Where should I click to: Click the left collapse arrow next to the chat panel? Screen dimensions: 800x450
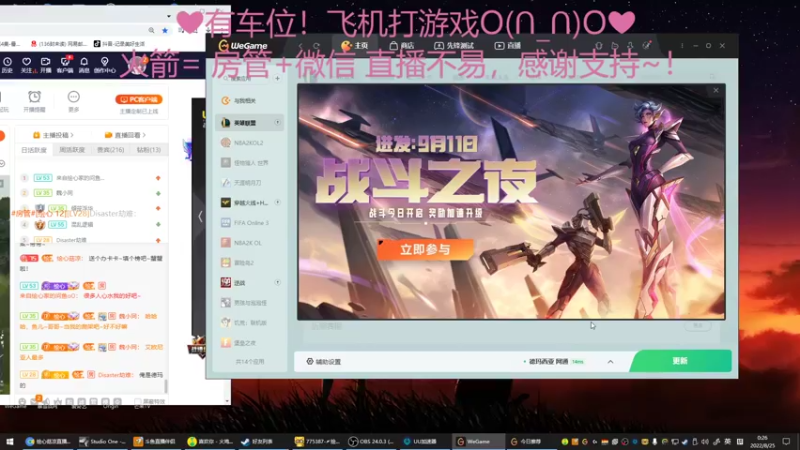(200, 216)
